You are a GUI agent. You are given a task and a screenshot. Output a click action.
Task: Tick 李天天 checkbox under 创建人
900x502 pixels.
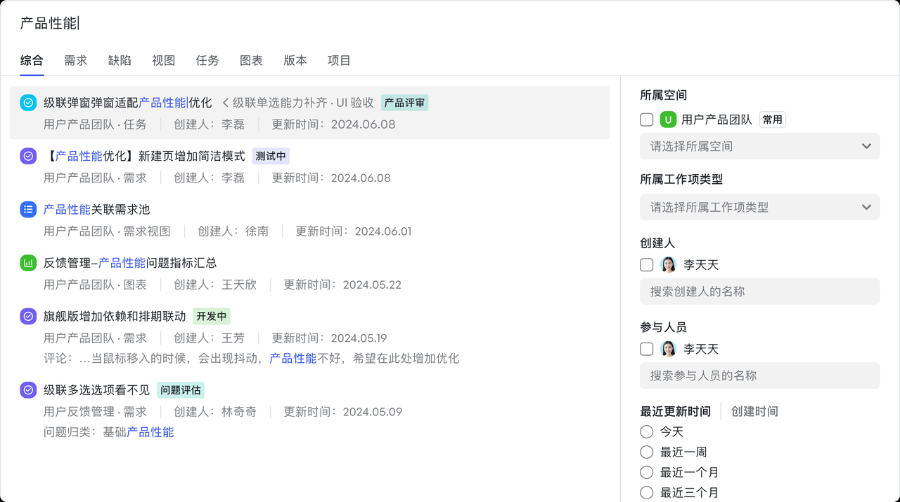pos(647,265)
